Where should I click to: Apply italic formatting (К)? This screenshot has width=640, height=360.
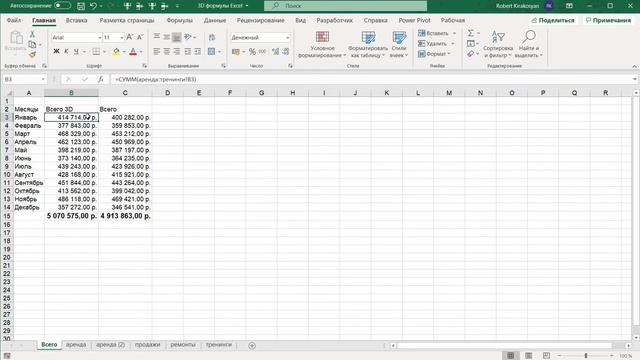pyautogui.click(x=66, y=51)
